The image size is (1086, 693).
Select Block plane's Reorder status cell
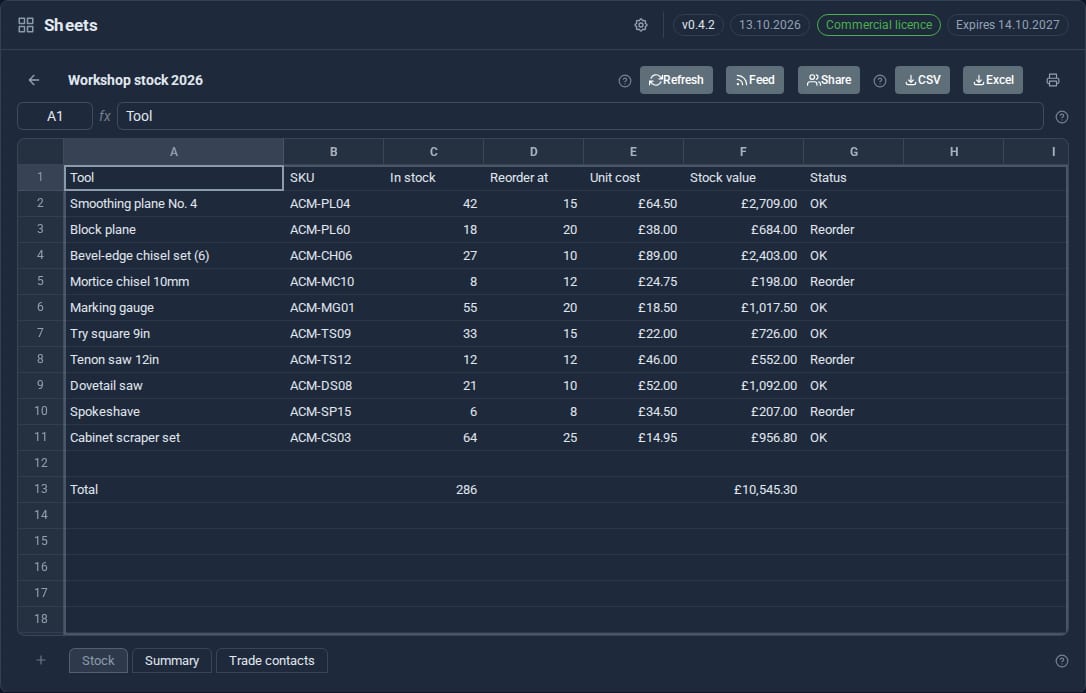pyautogui.click(x=854, y=229)
